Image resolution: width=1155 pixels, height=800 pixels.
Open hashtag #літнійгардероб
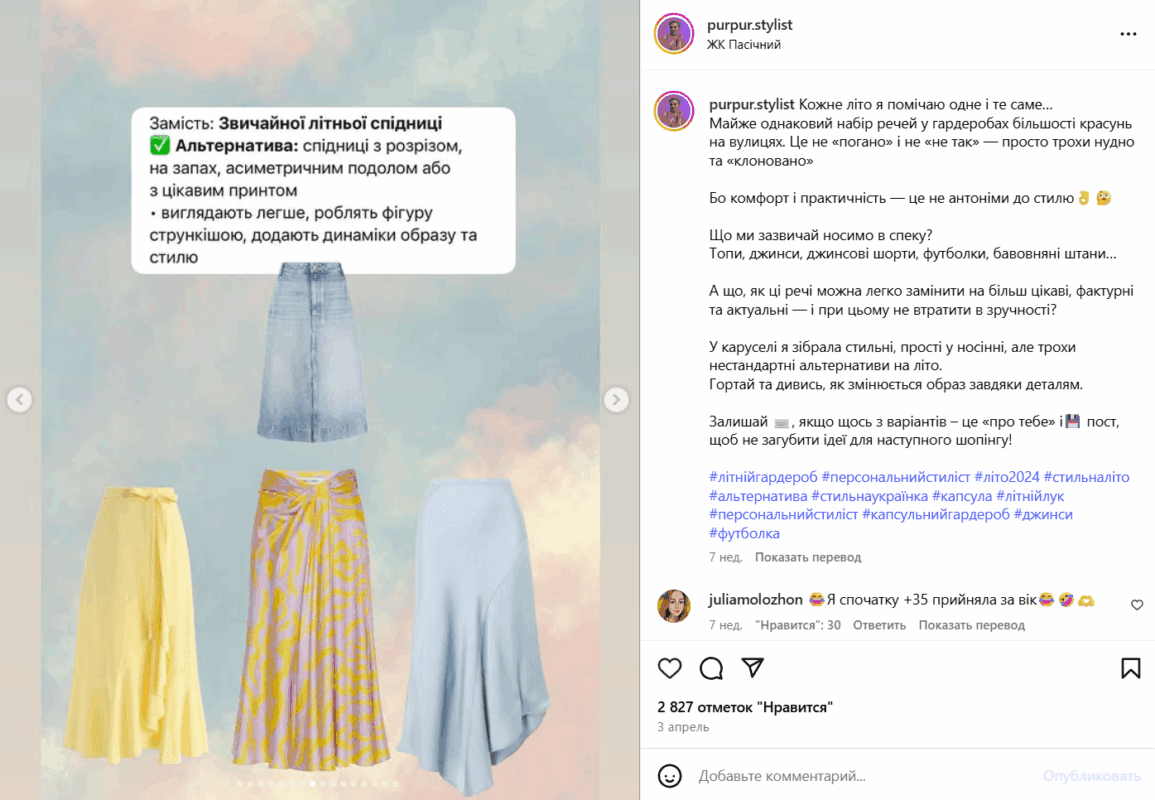762,477
